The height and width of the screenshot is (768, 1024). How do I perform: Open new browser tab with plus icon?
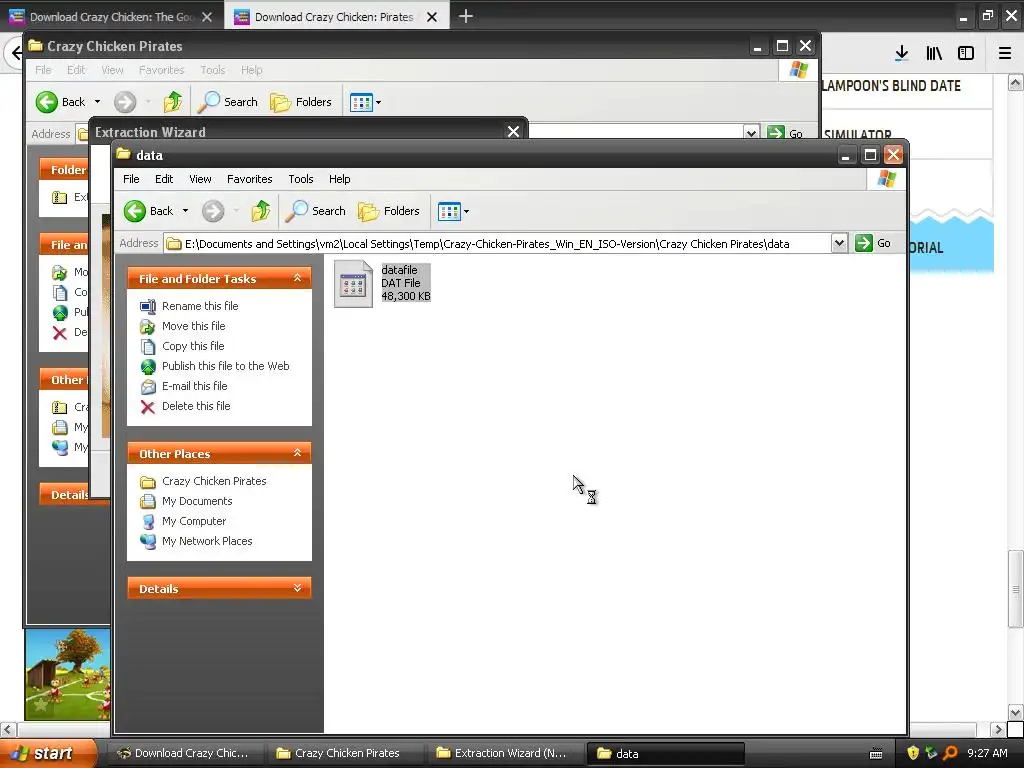(466, 16)
